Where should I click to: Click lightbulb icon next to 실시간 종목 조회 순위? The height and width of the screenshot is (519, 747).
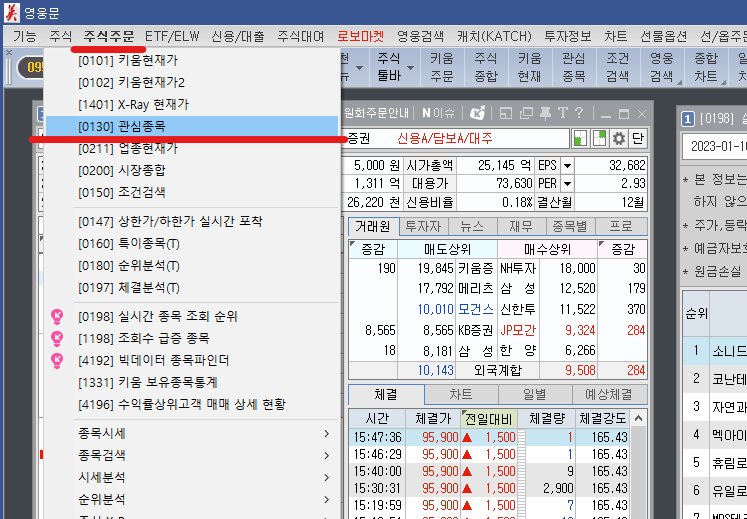pyautogui.click(x=57, y=316)
